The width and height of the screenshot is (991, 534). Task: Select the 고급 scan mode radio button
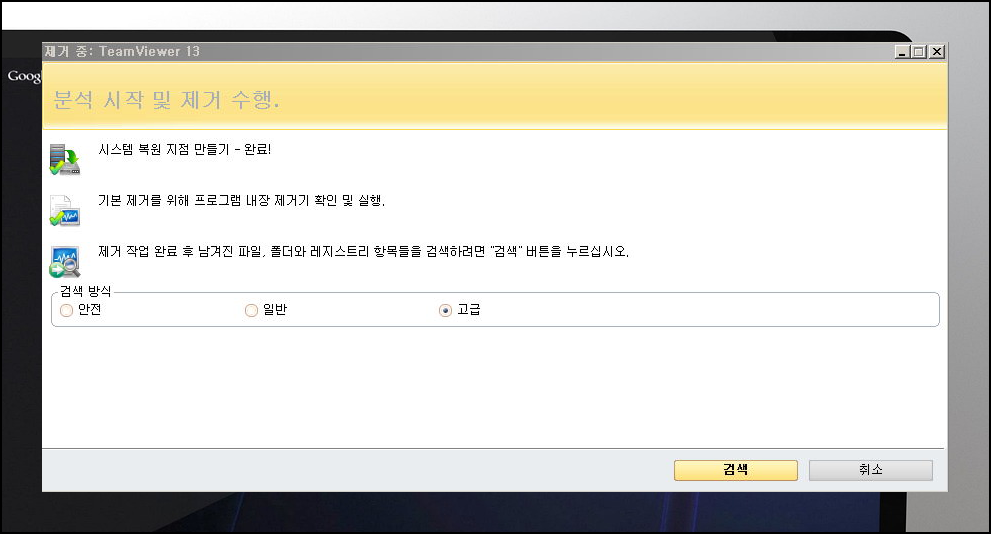(x=445, y=310)
